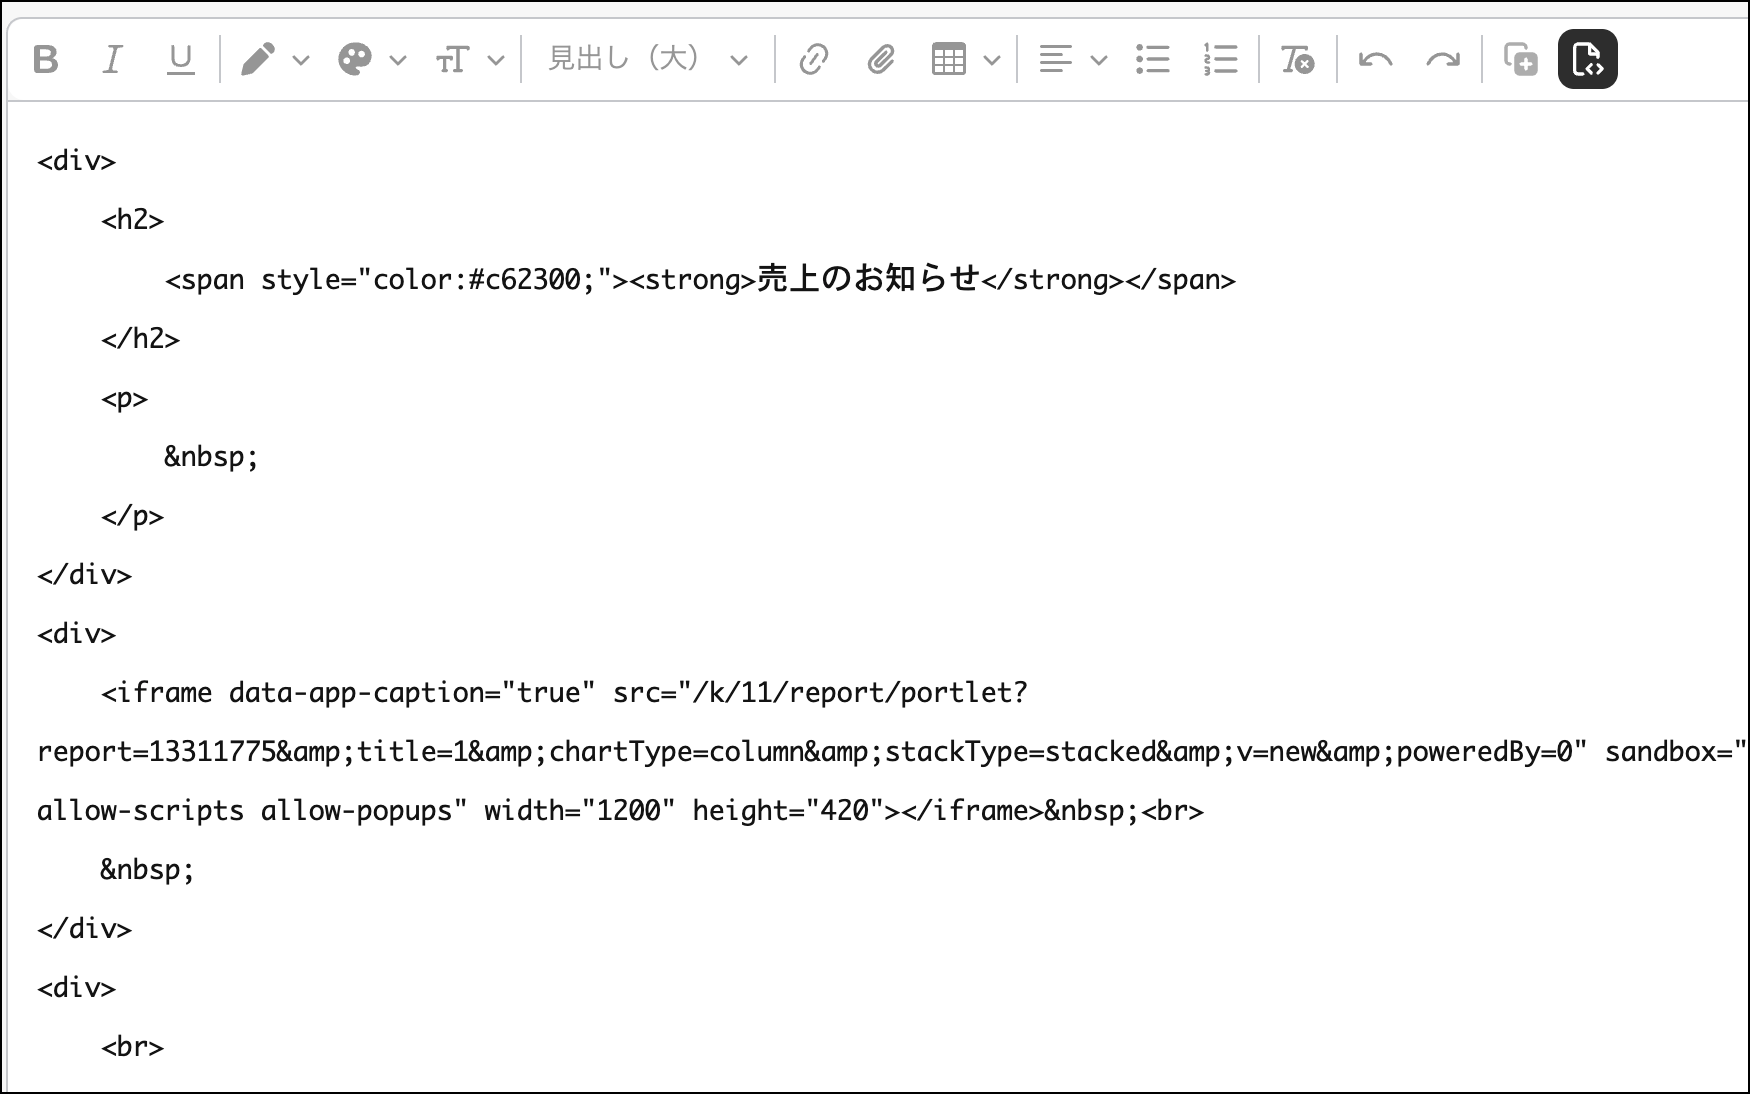Screen dimensions: 1750x1094
Task: Expand the font size dropdown arrow
Action: click(x=496, y=60)
